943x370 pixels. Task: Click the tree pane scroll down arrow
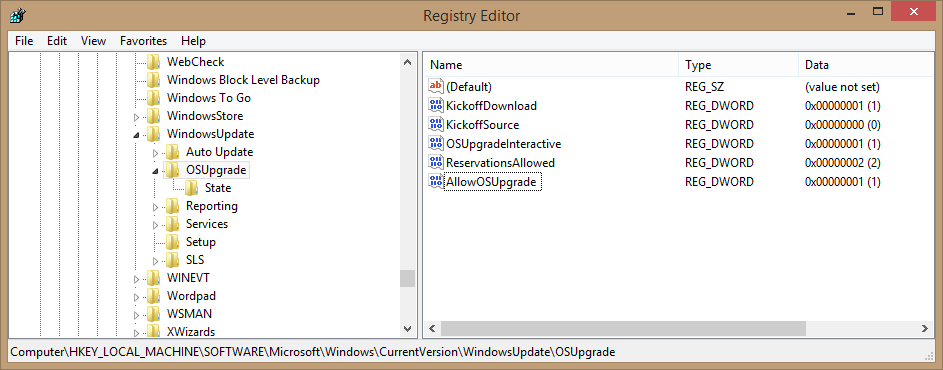coord(408,328)
